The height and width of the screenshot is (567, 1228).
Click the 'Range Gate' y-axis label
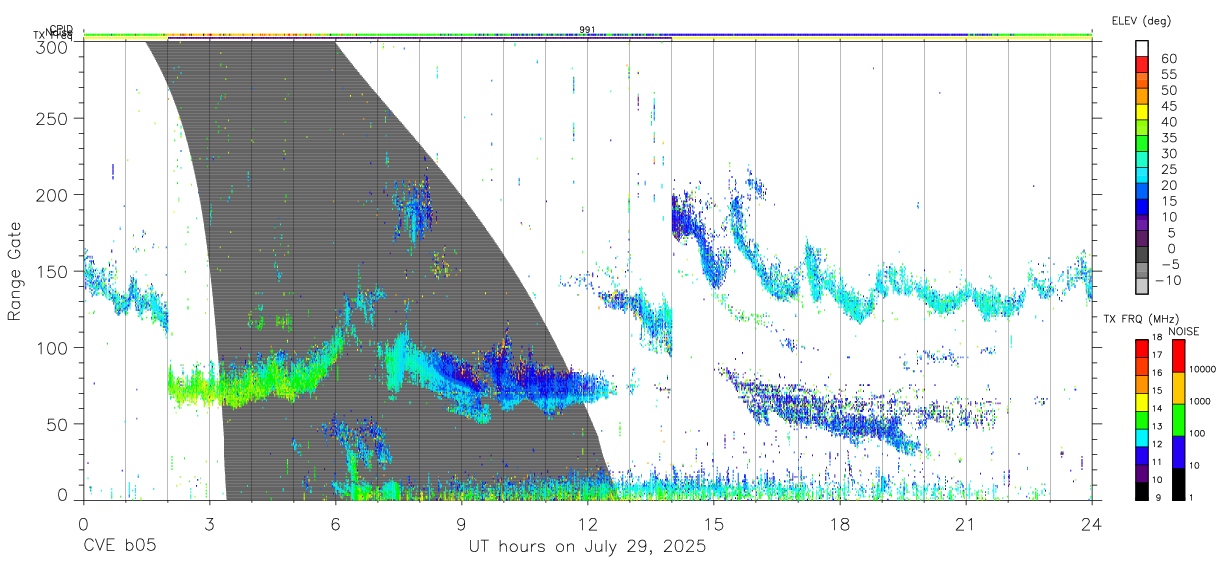[x=16, y=272]
